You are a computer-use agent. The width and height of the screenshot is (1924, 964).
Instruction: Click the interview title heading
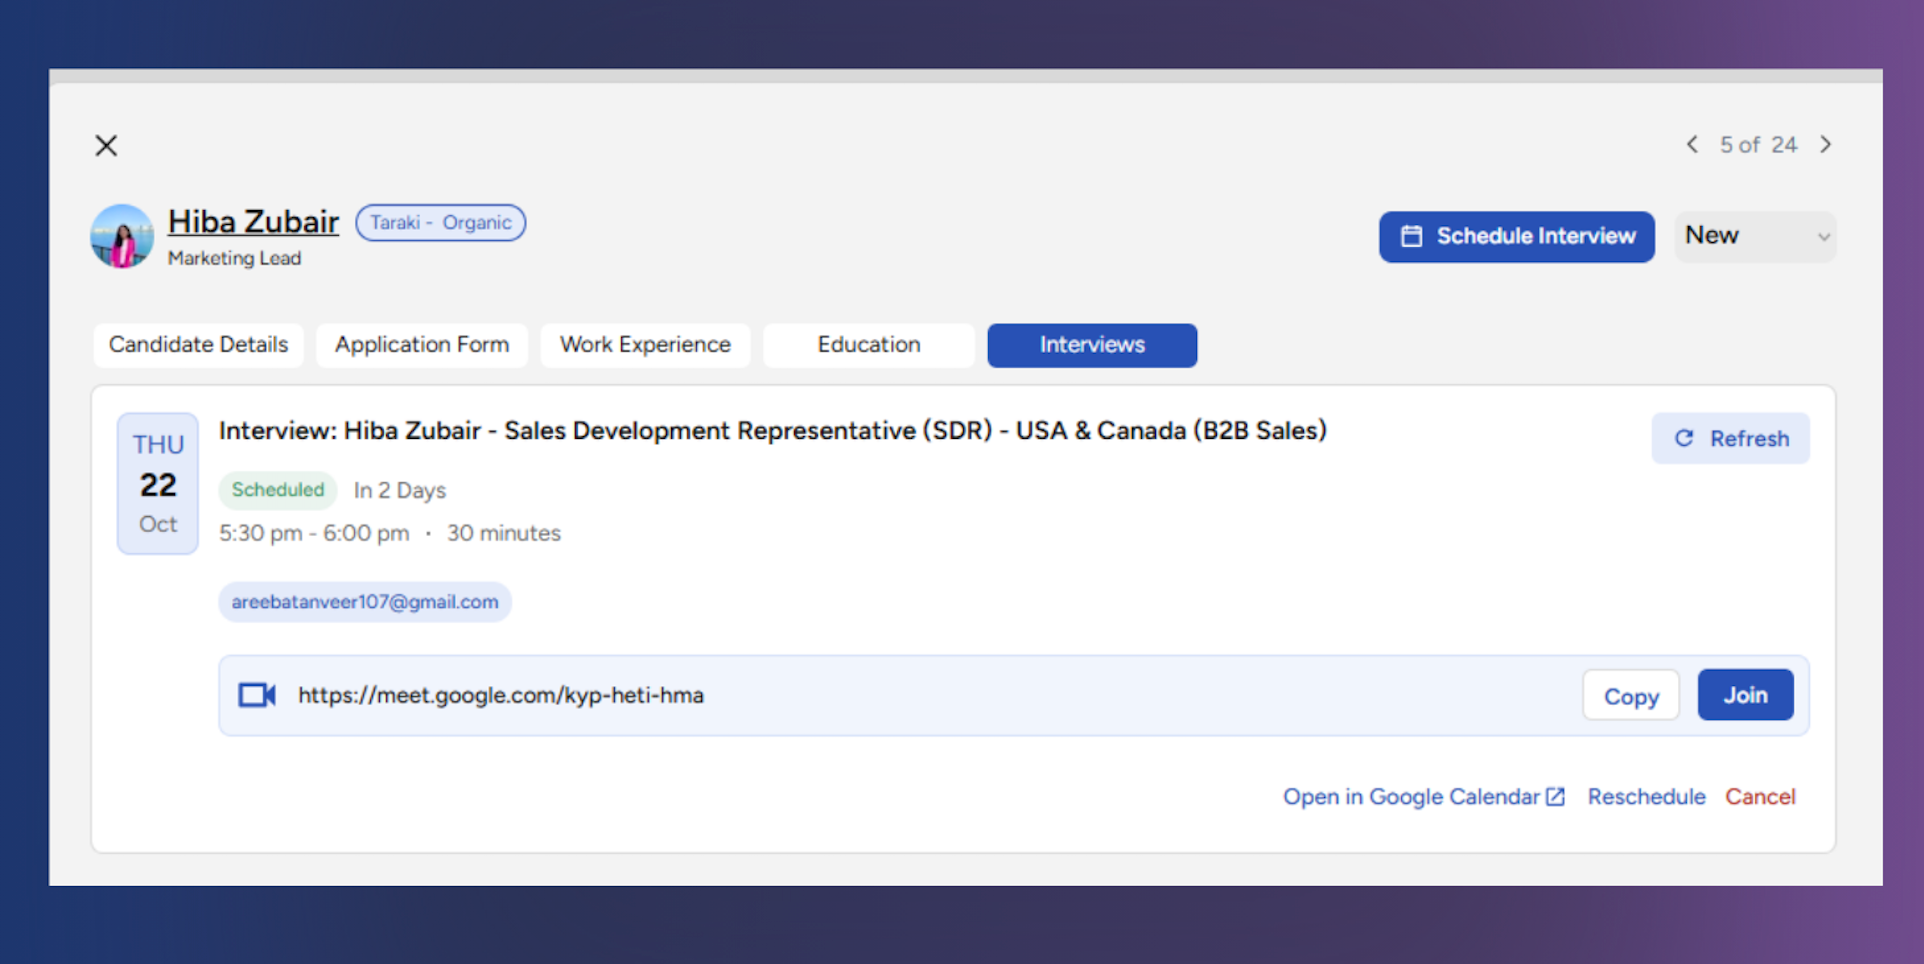[x=773, y=431]
